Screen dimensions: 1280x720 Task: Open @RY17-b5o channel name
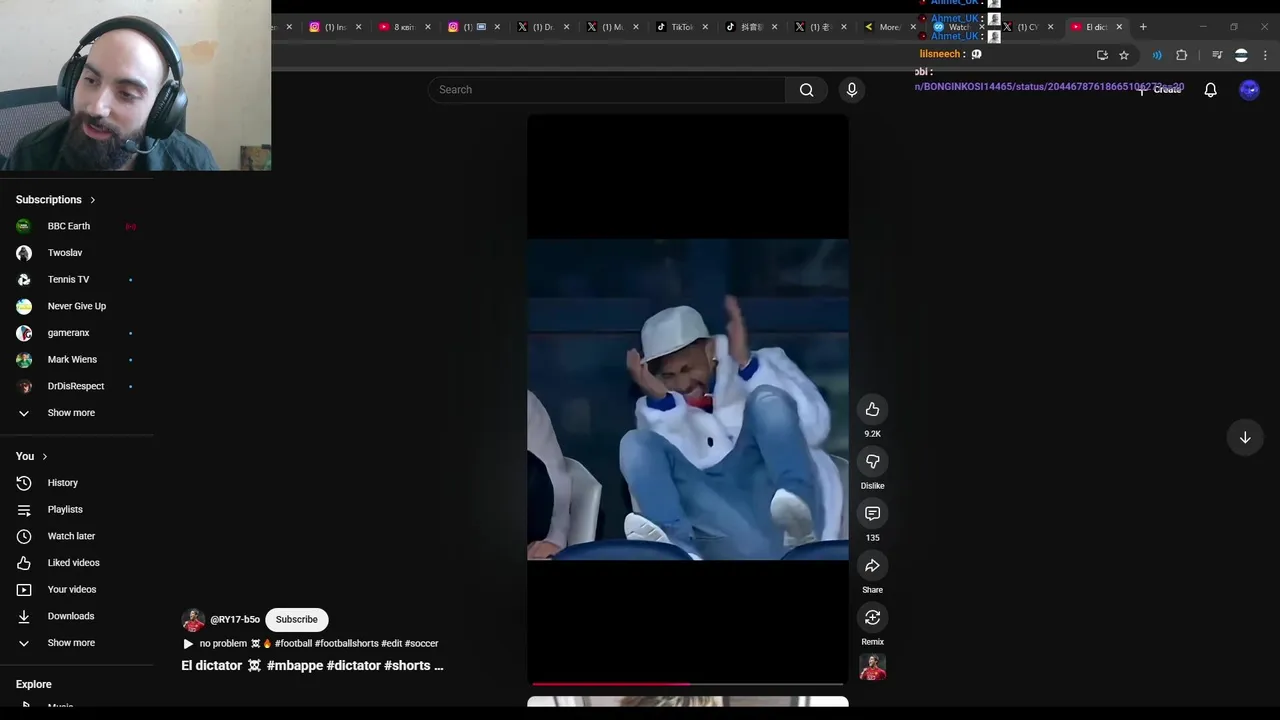(x=235, y=619)
